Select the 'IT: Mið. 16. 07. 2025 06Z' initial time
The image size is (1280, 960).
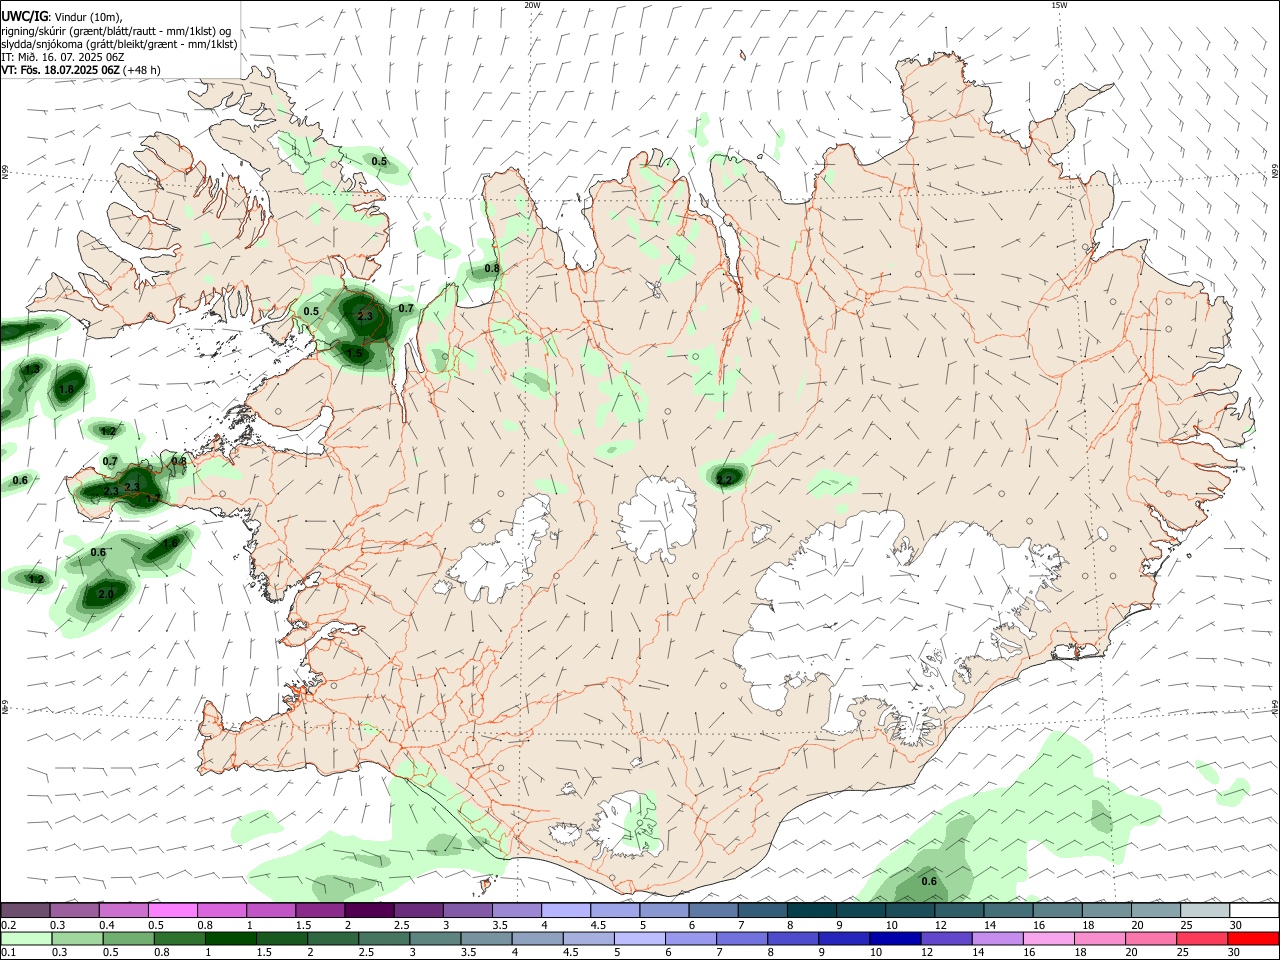(62, 57)
